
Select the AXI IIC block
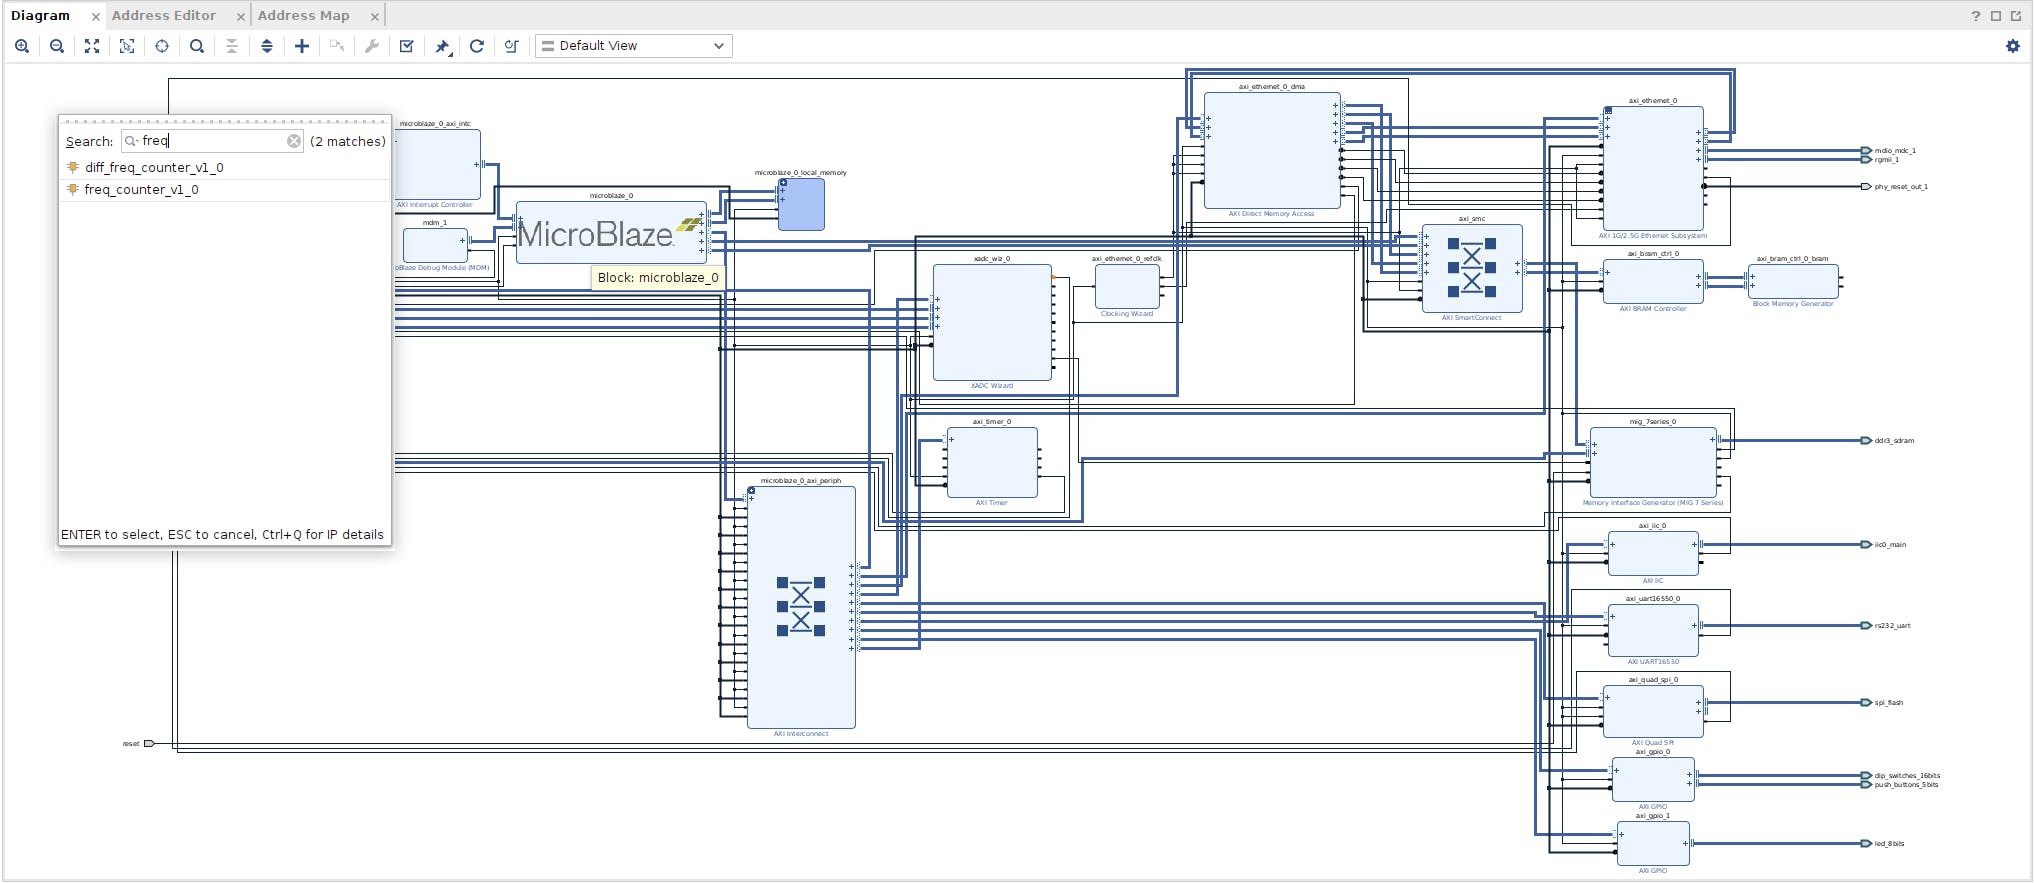[1653, 553]
